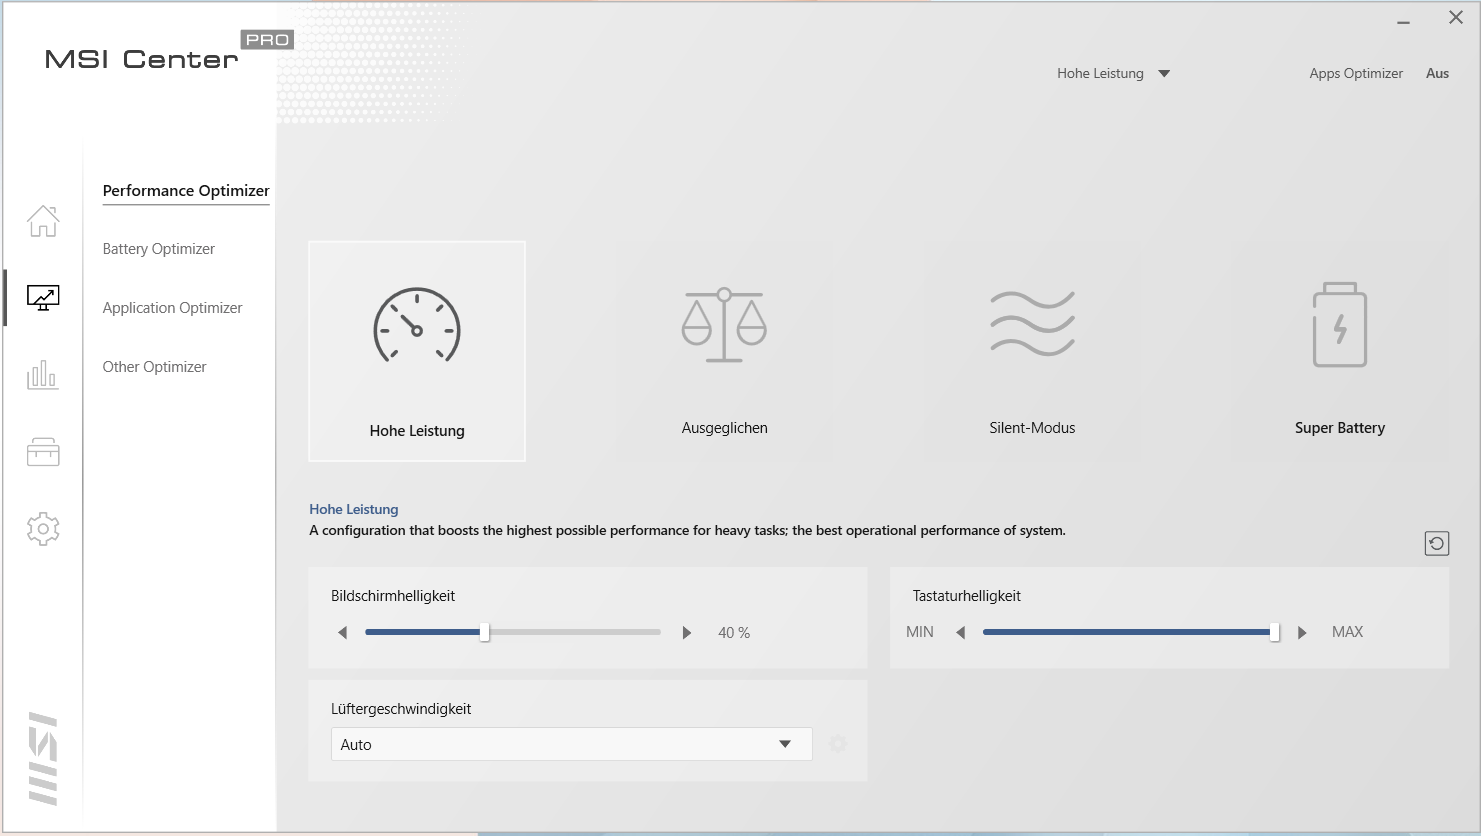Click the fan speed settings gear
This screenshot has height=836, width=1481.
(x=838, y=744)
